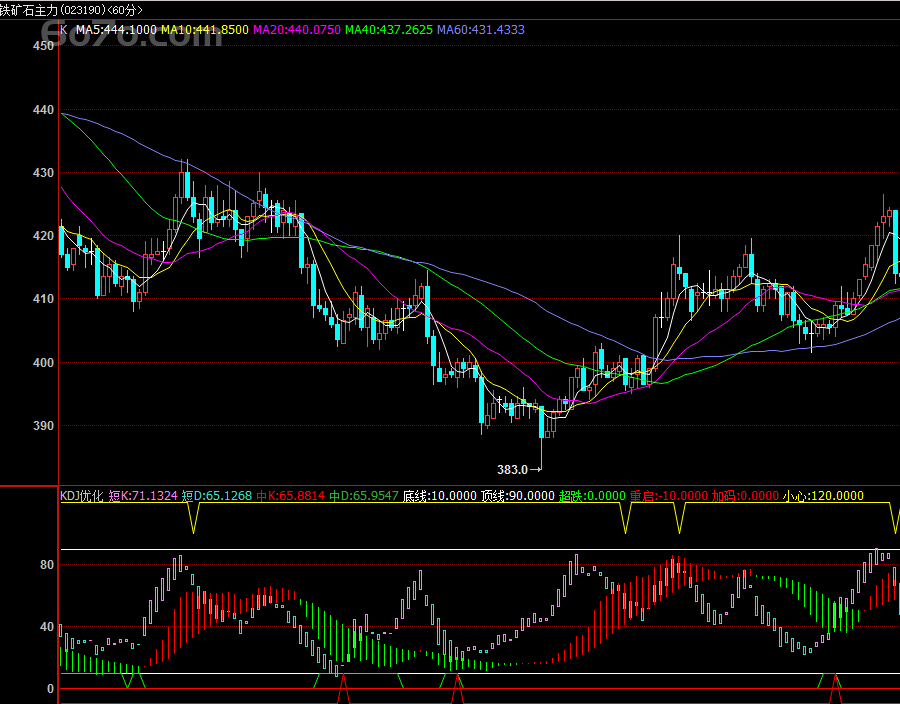Click the 加码 signal label
900x704 pixels.
tap(745, 495)
